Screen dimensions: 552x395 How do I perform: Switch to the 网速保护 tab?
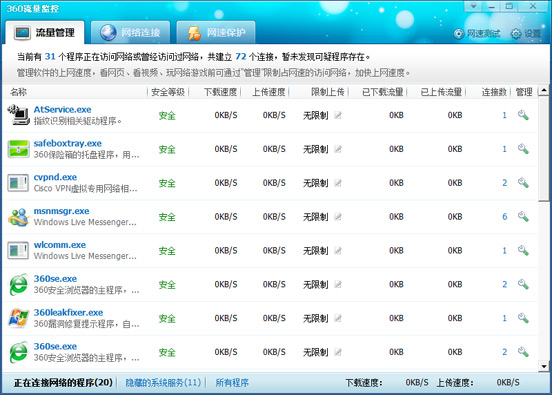tap(216, 32)
